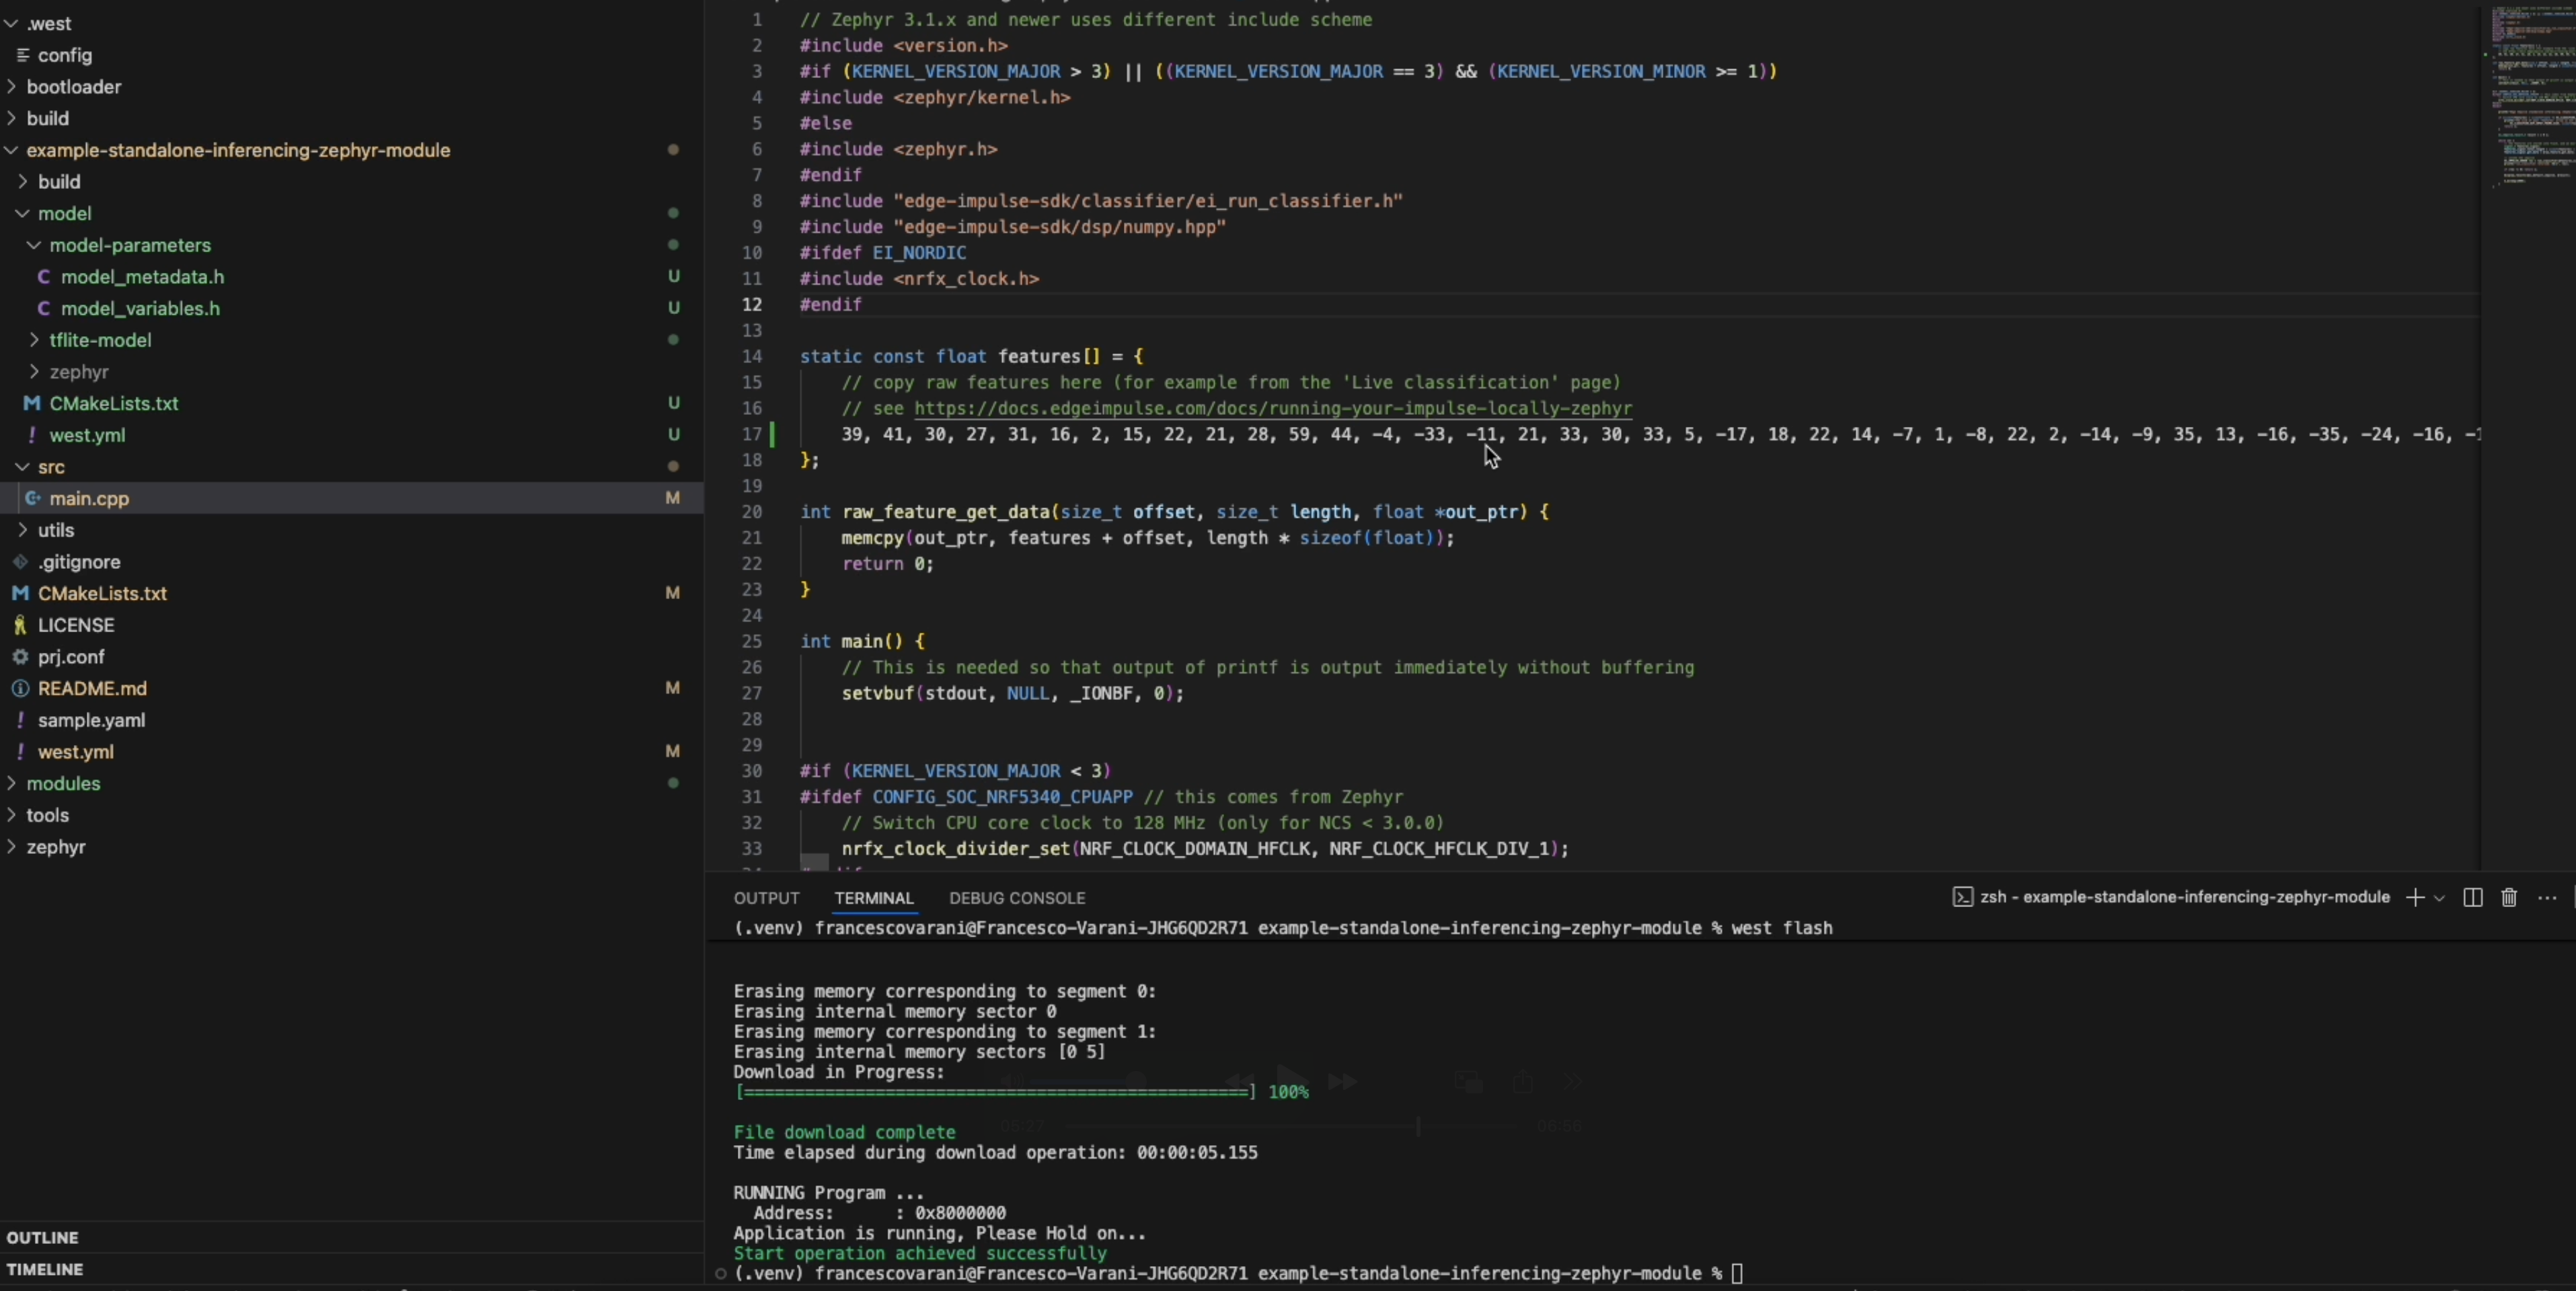Expand the tflite-model folder
Viewport: 2576px width, 1291px height.
(x=34, y=340)
